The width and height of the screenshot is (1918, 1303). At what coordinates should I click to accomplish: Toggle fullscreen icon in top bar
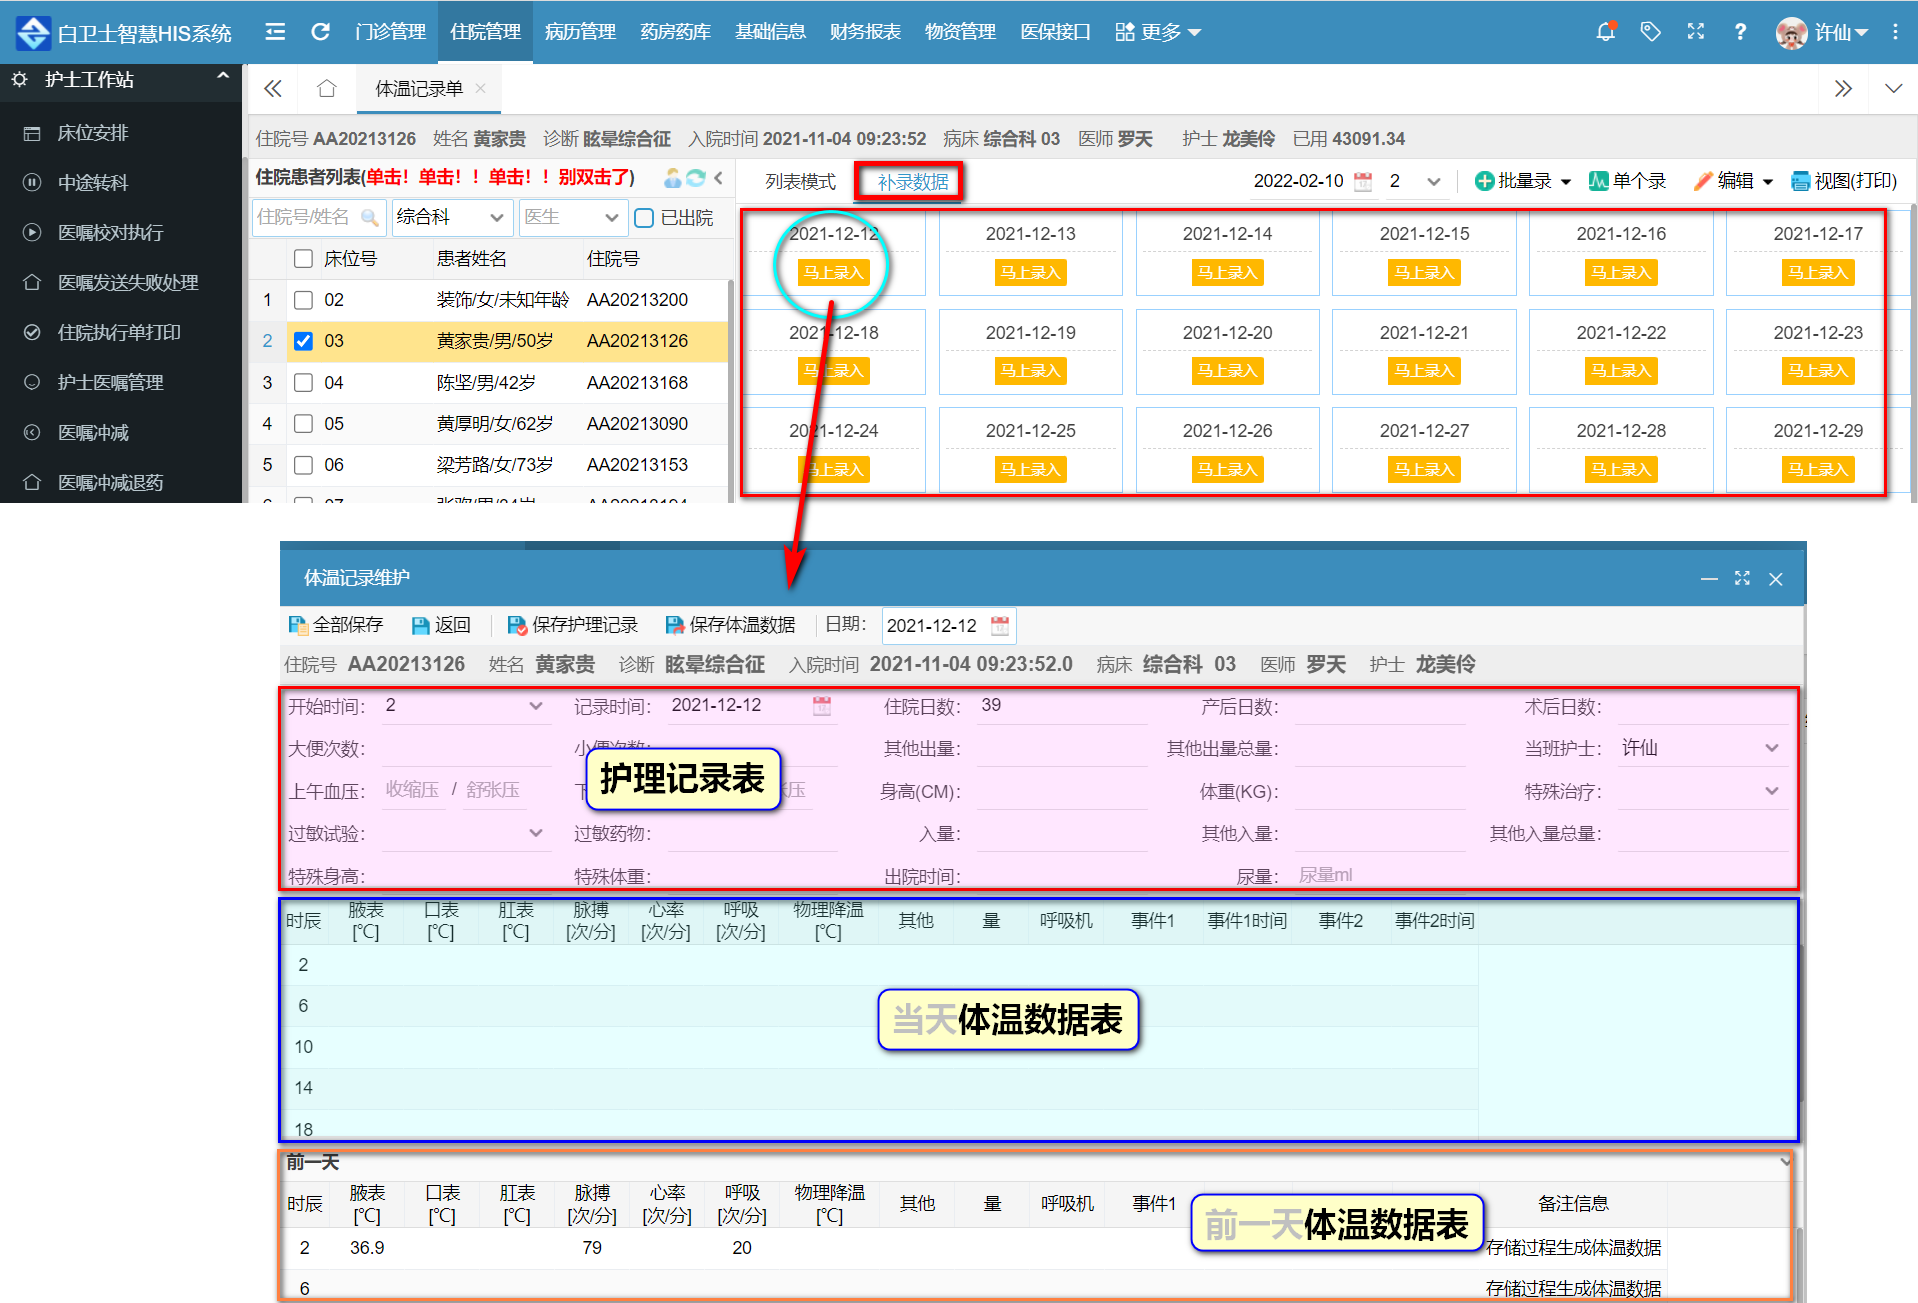click(x=1696, y=32)
